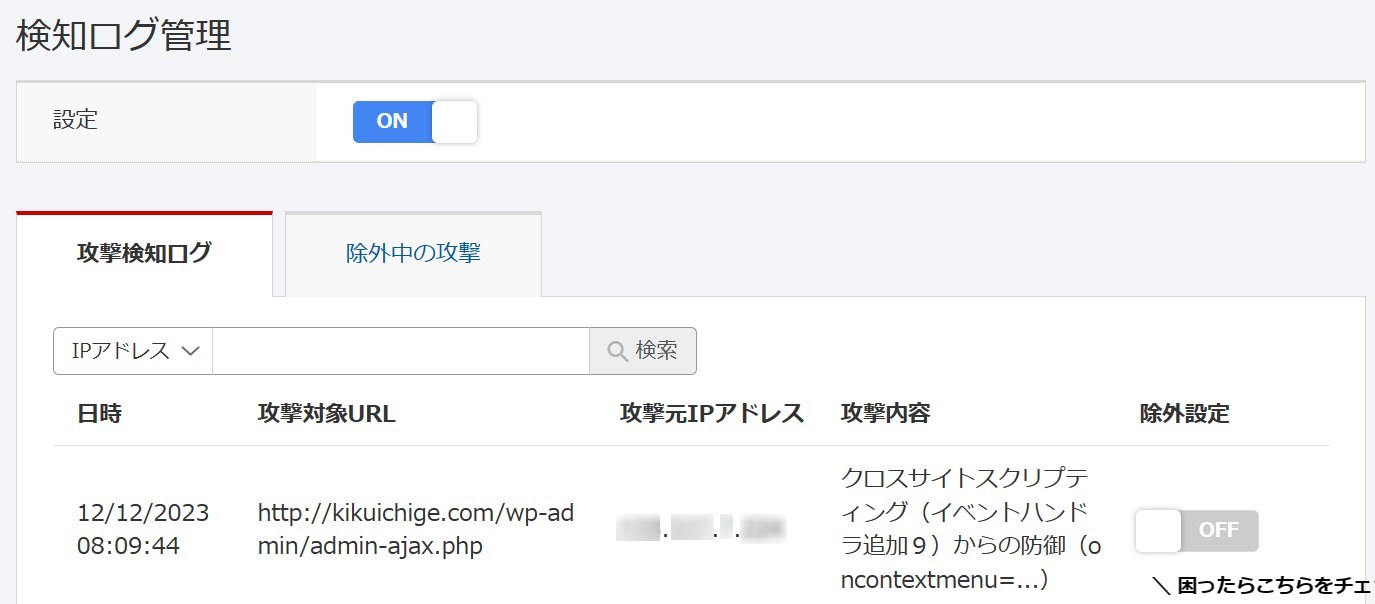Switch to the 除外中の攻撃 tab
This screenshot has width=1375, height=604.
[x=413, y=254]
